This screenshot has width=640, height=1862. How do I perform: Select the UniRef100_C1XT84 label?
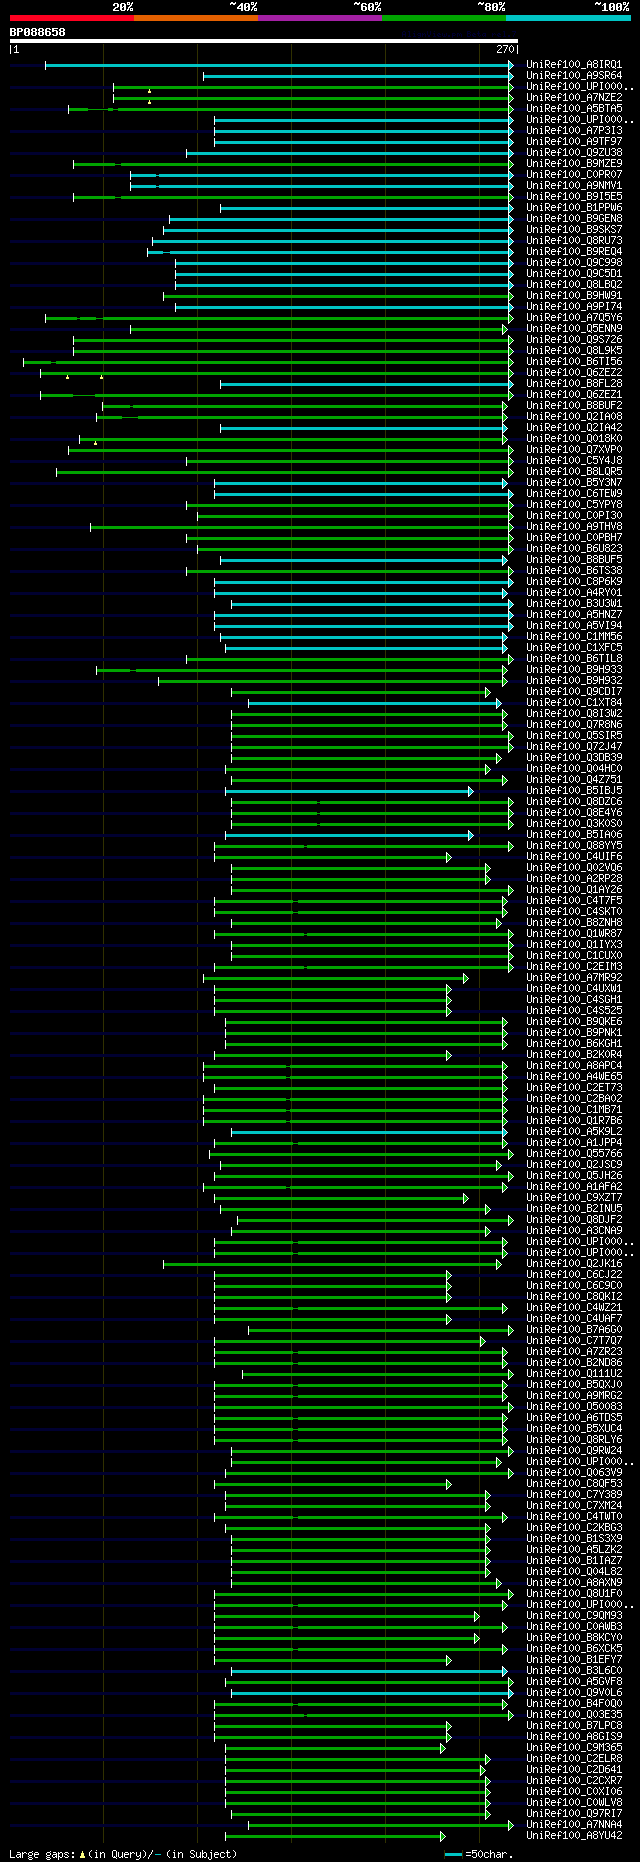(x=574, y=703)
